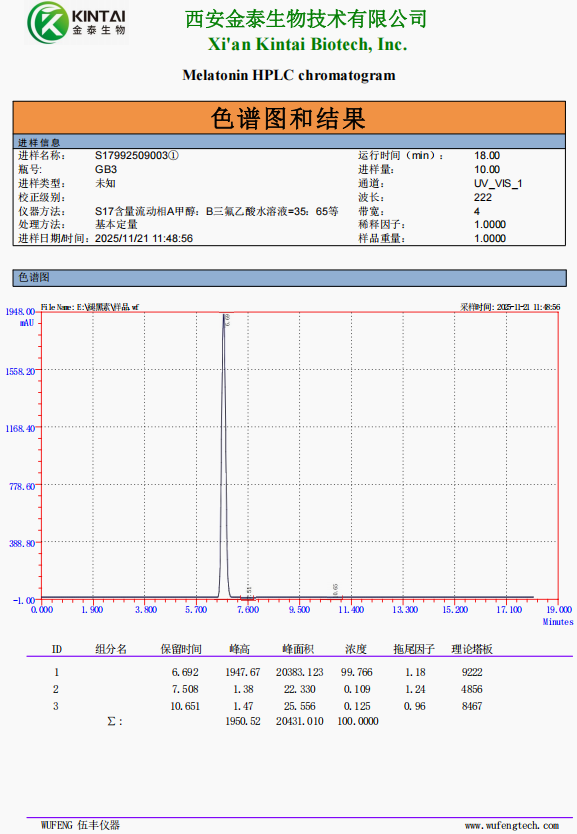Click peak area '22.330' in row 2
The height and width of the screenshot is (834, 577).
click(x=299, y=689)
